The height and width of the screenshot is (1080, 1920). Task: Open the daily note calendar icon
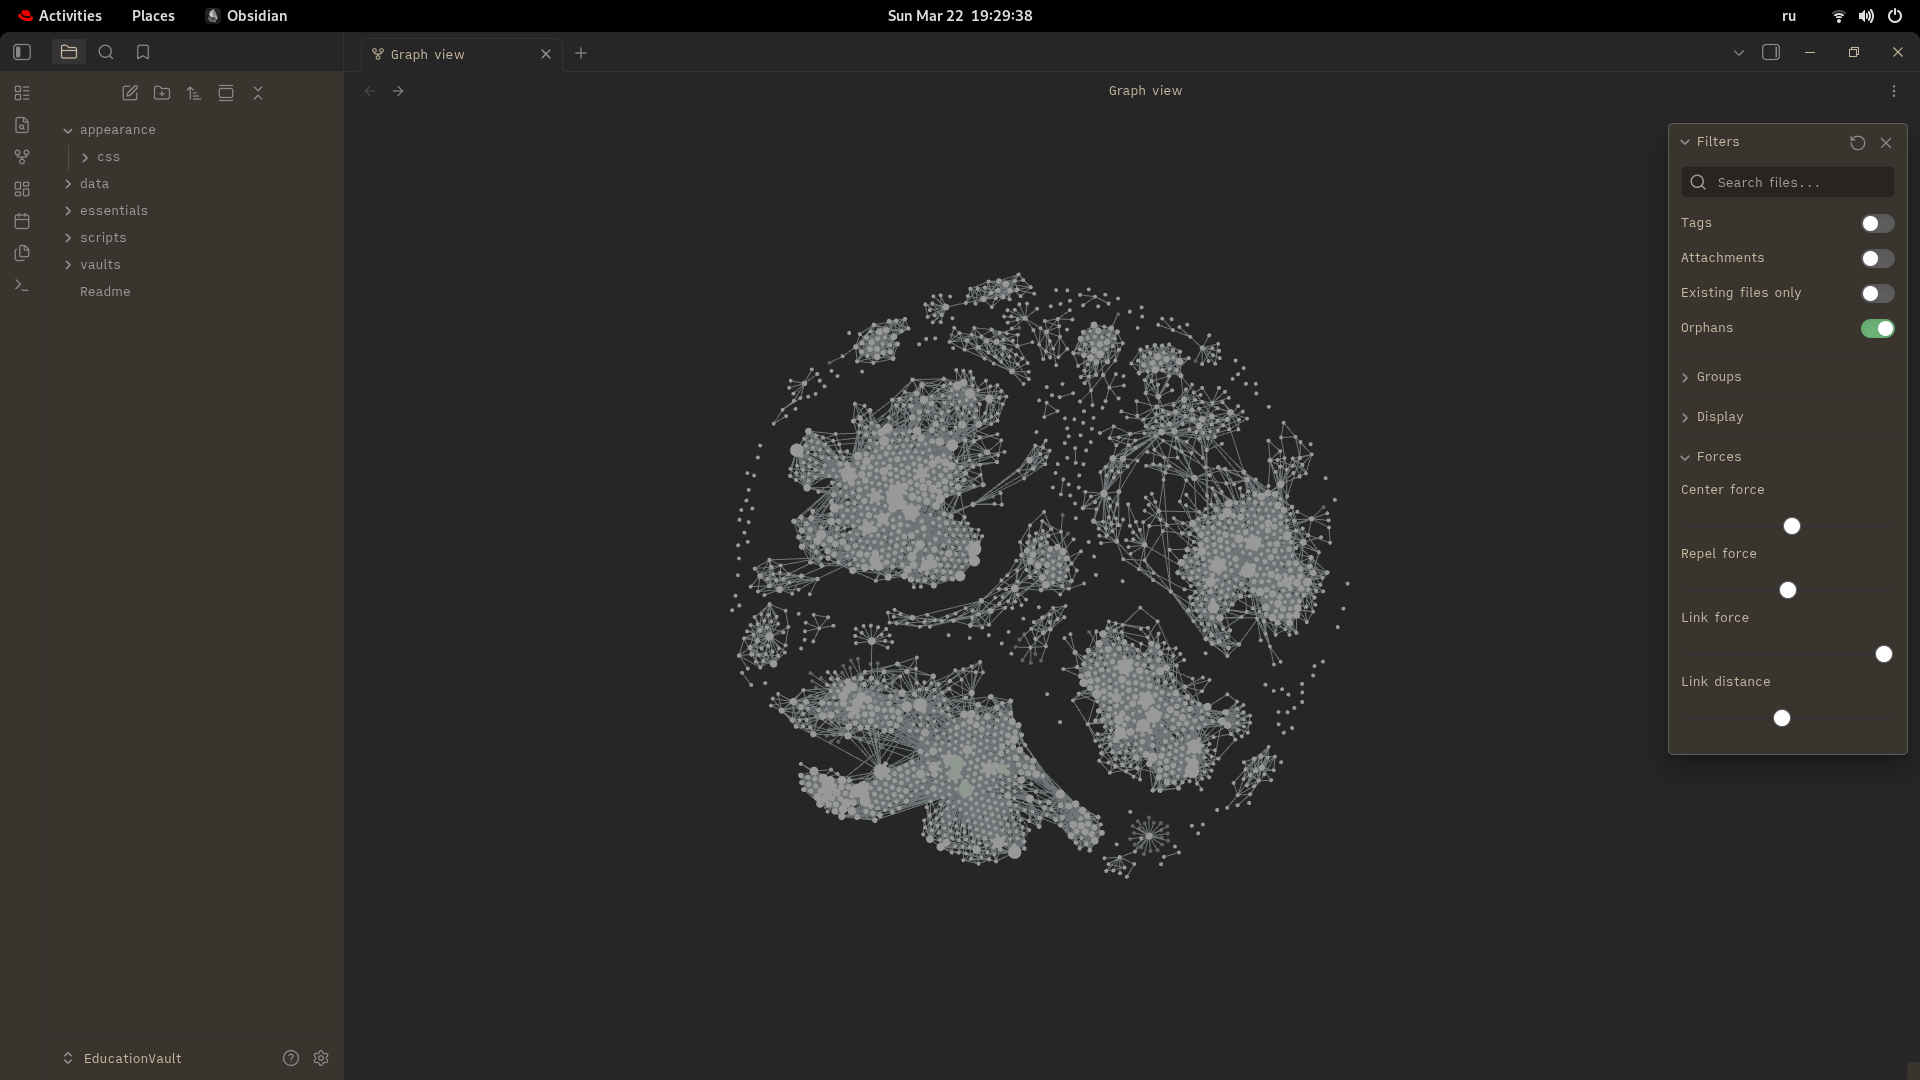coord(22,221)
